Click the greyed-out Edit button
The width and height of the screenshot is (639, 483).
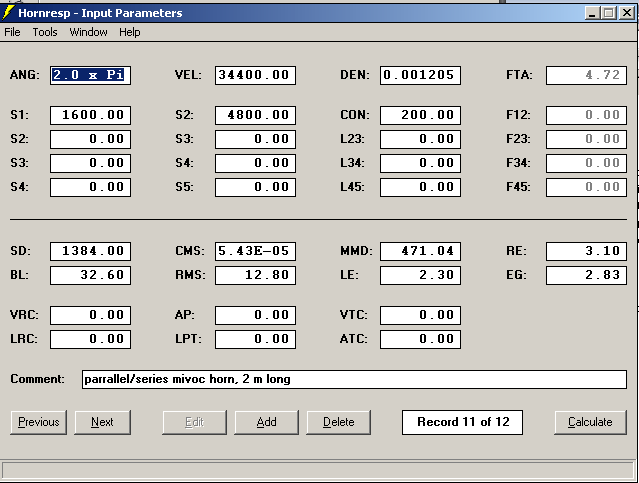click(194, 422)
